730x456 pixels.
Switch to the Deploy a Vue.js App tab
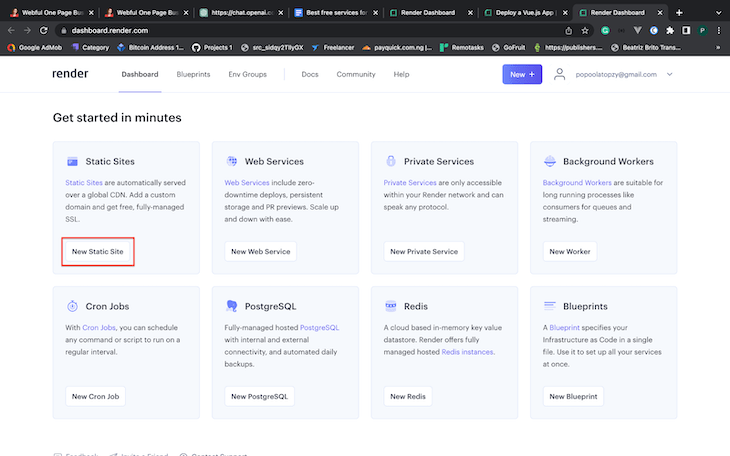[x=525, y=13]
